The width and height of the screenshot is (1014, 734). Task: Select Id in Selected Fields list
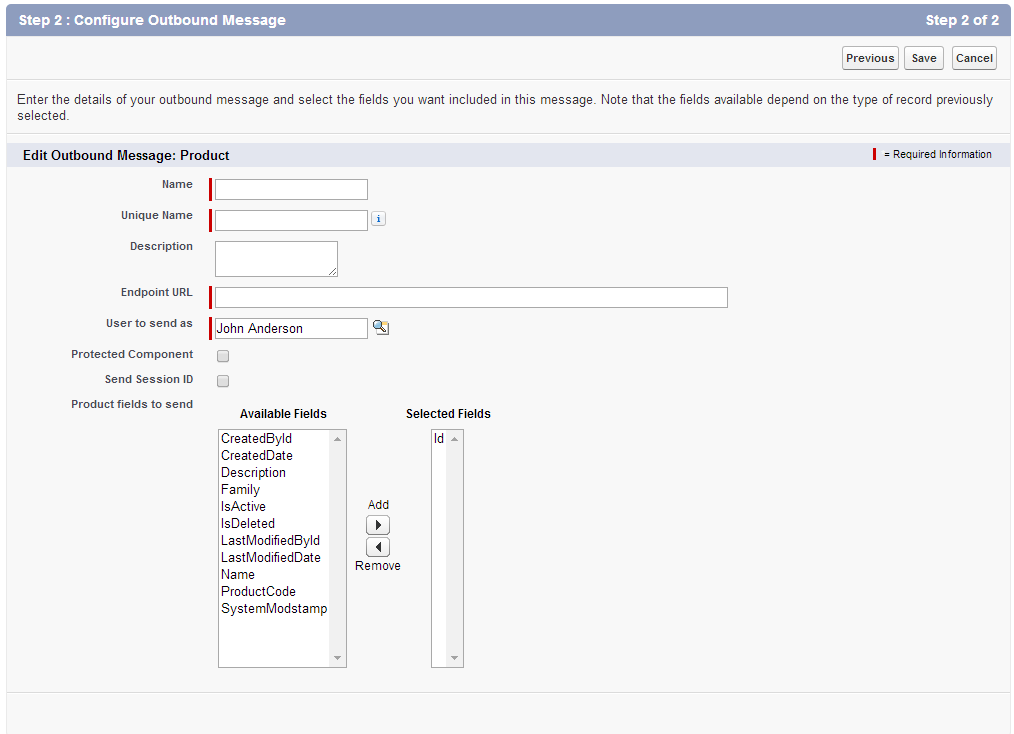point(439,438)
